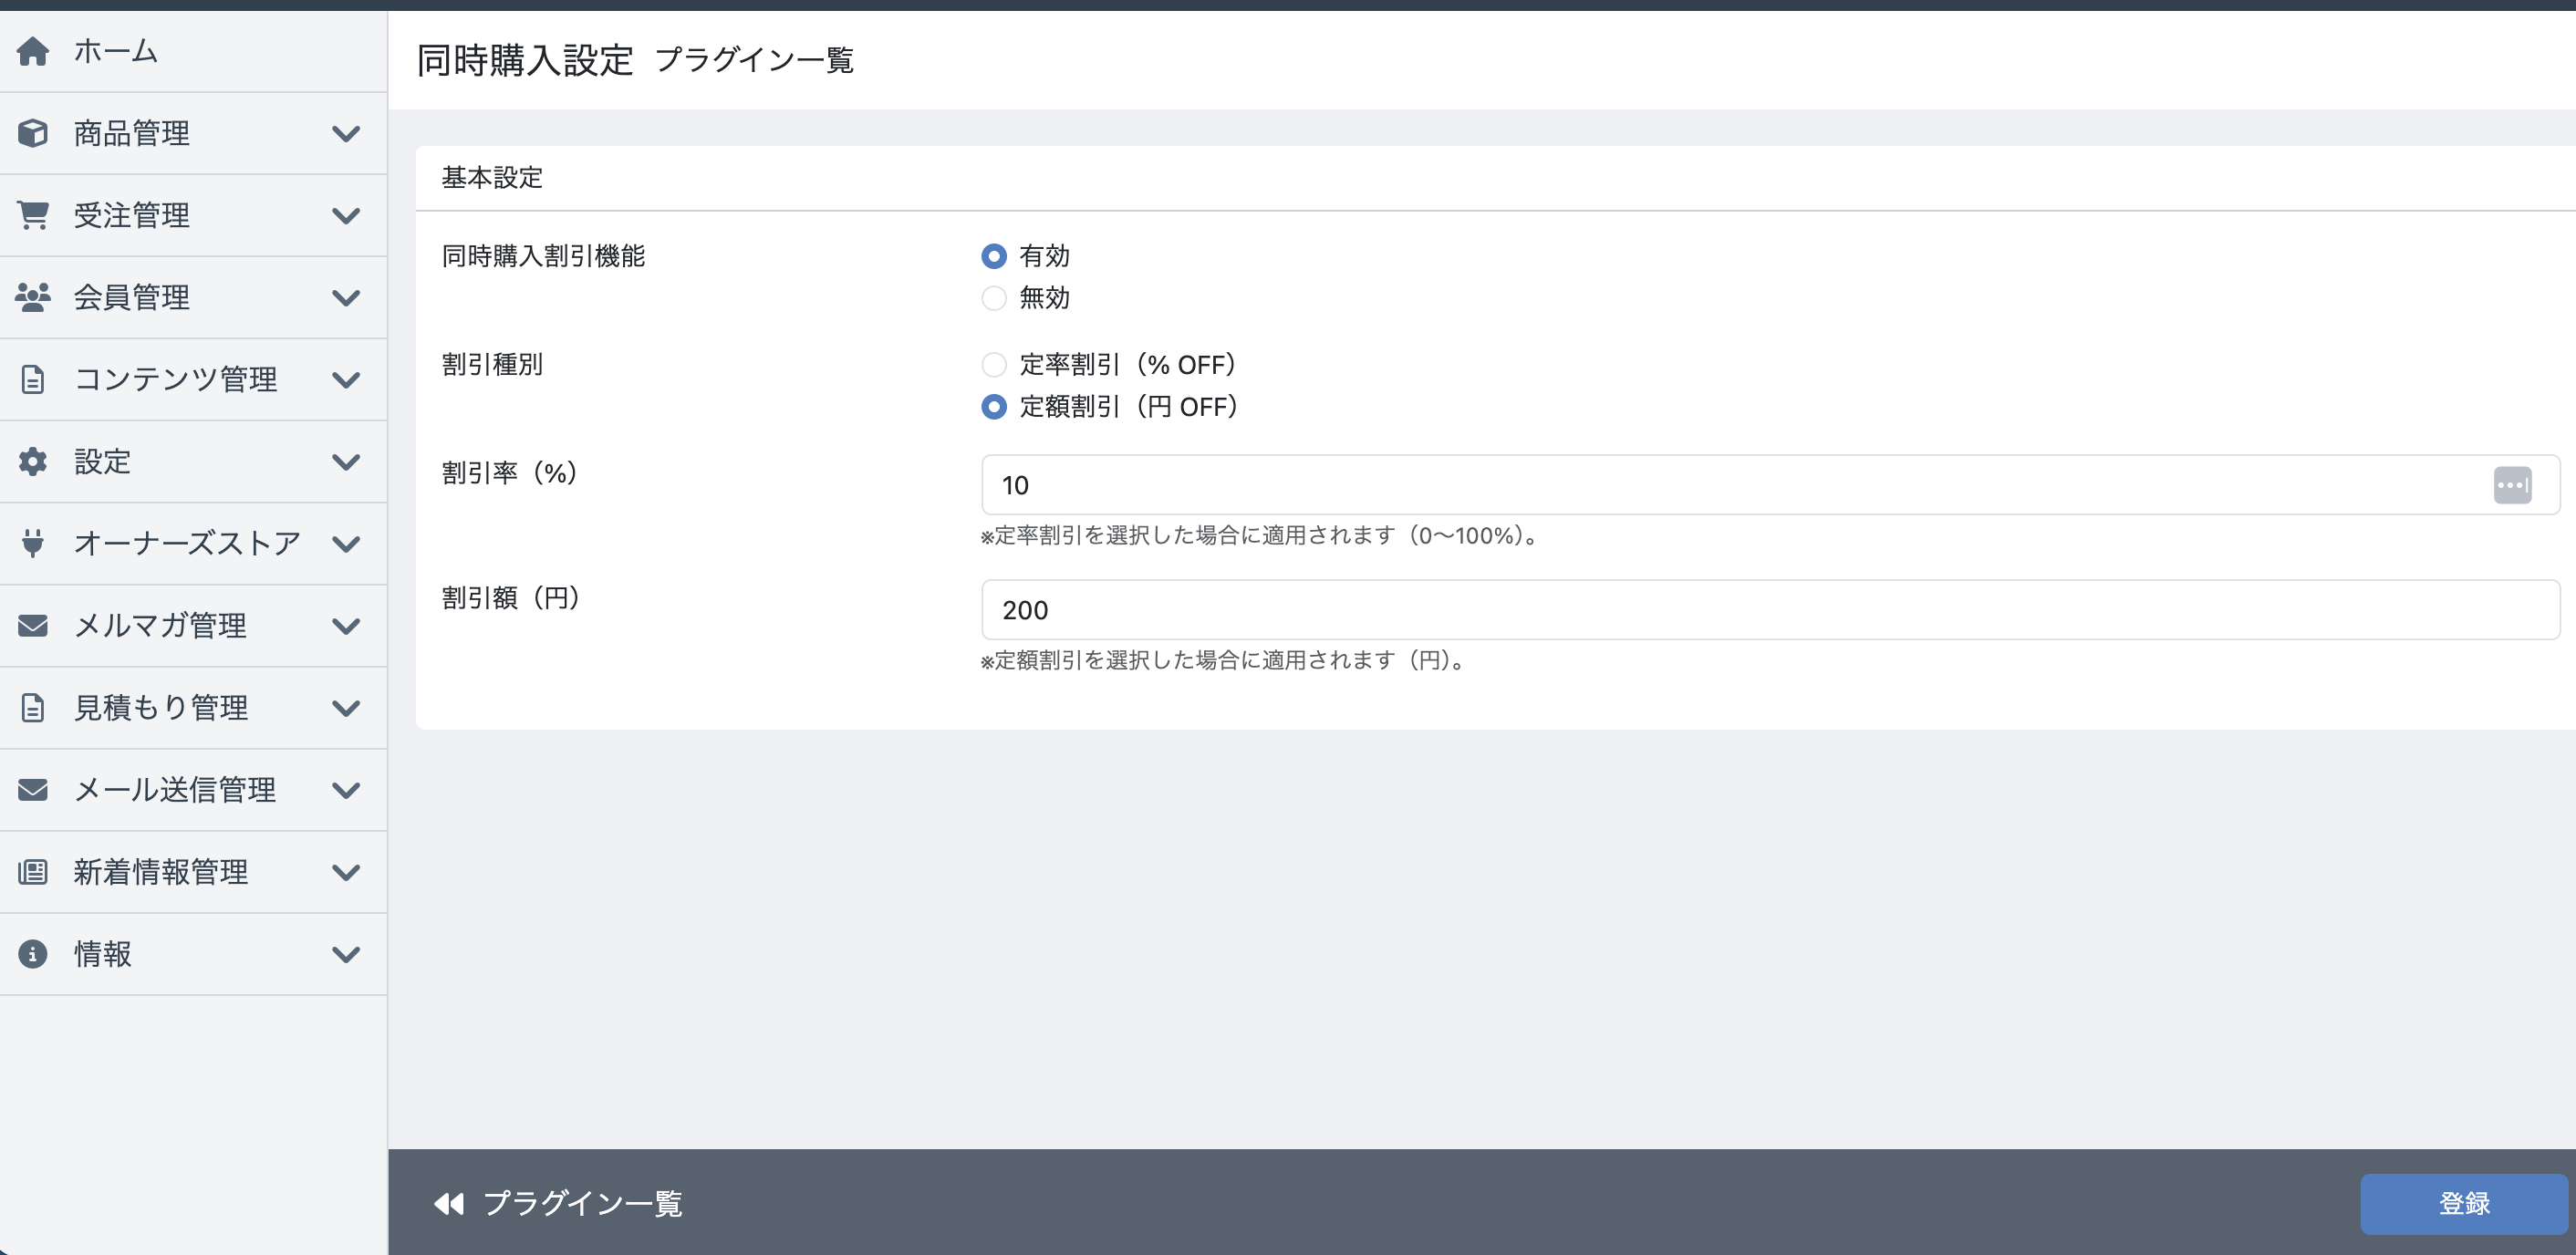Image resolution: width=2576 pixels, height=1255 pixels.
Task: Expand the 受注管理 chevron
Action: (x=346, y=215)
